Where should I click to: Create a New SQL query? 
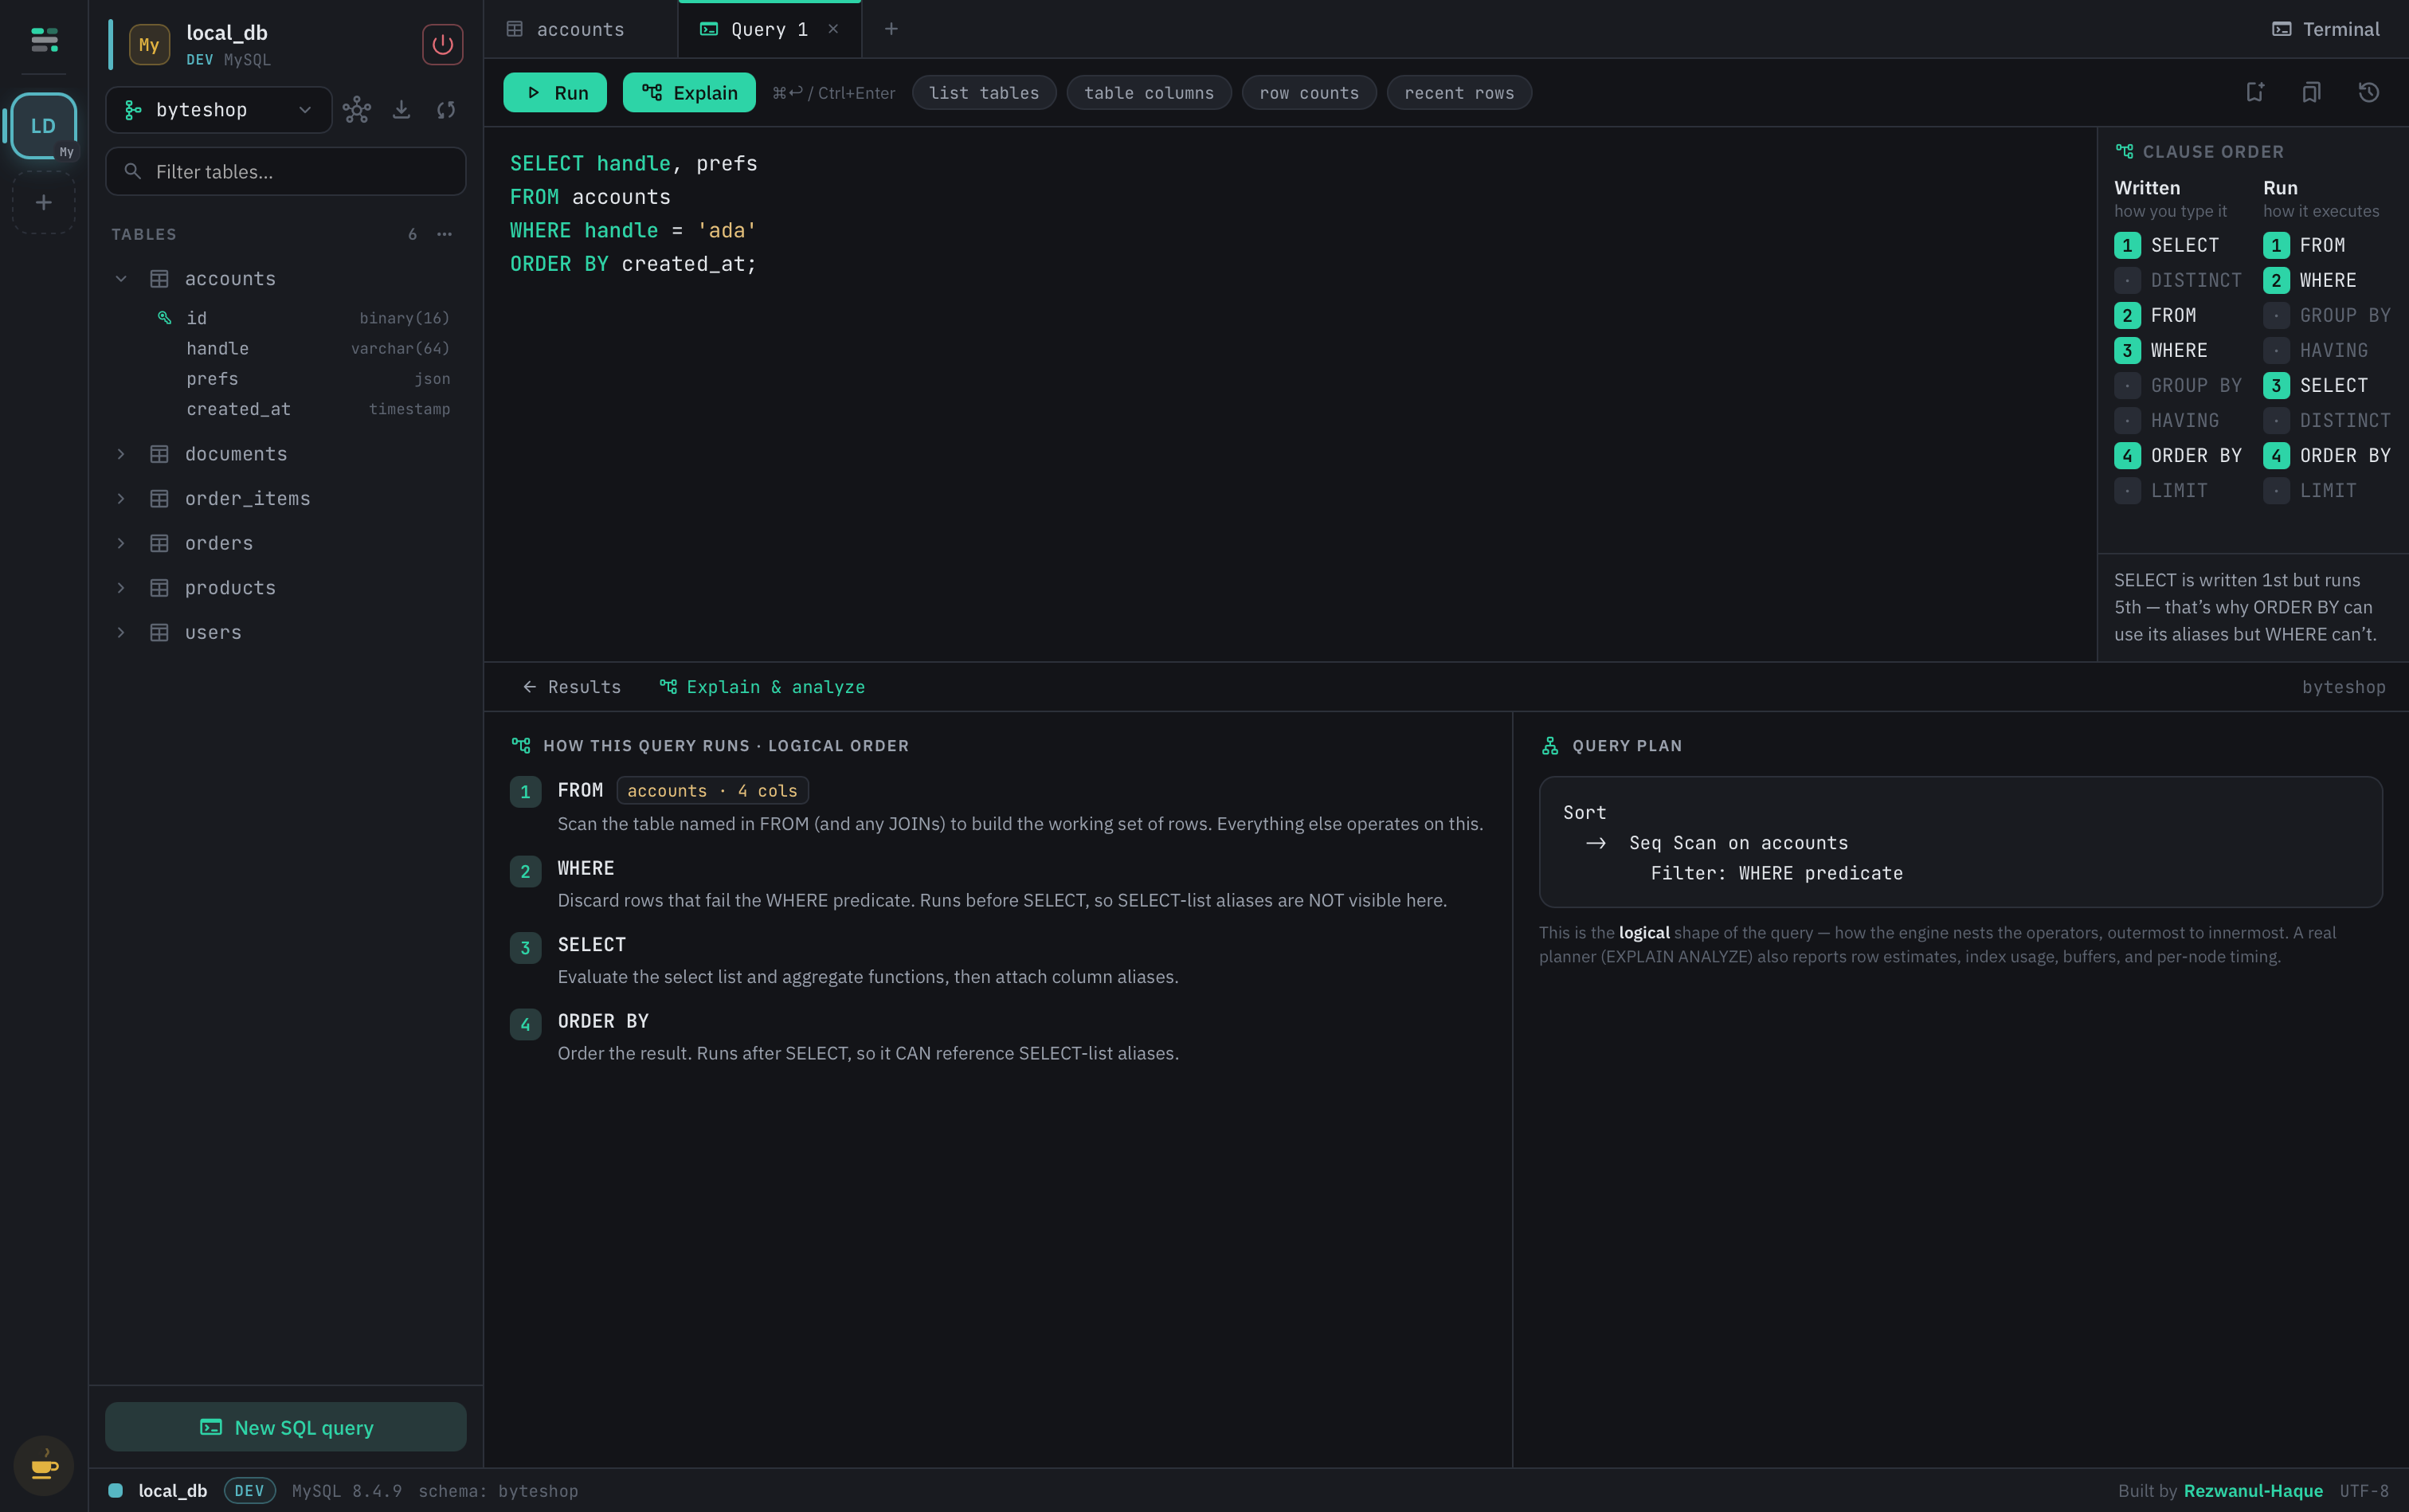point(286,1427)
